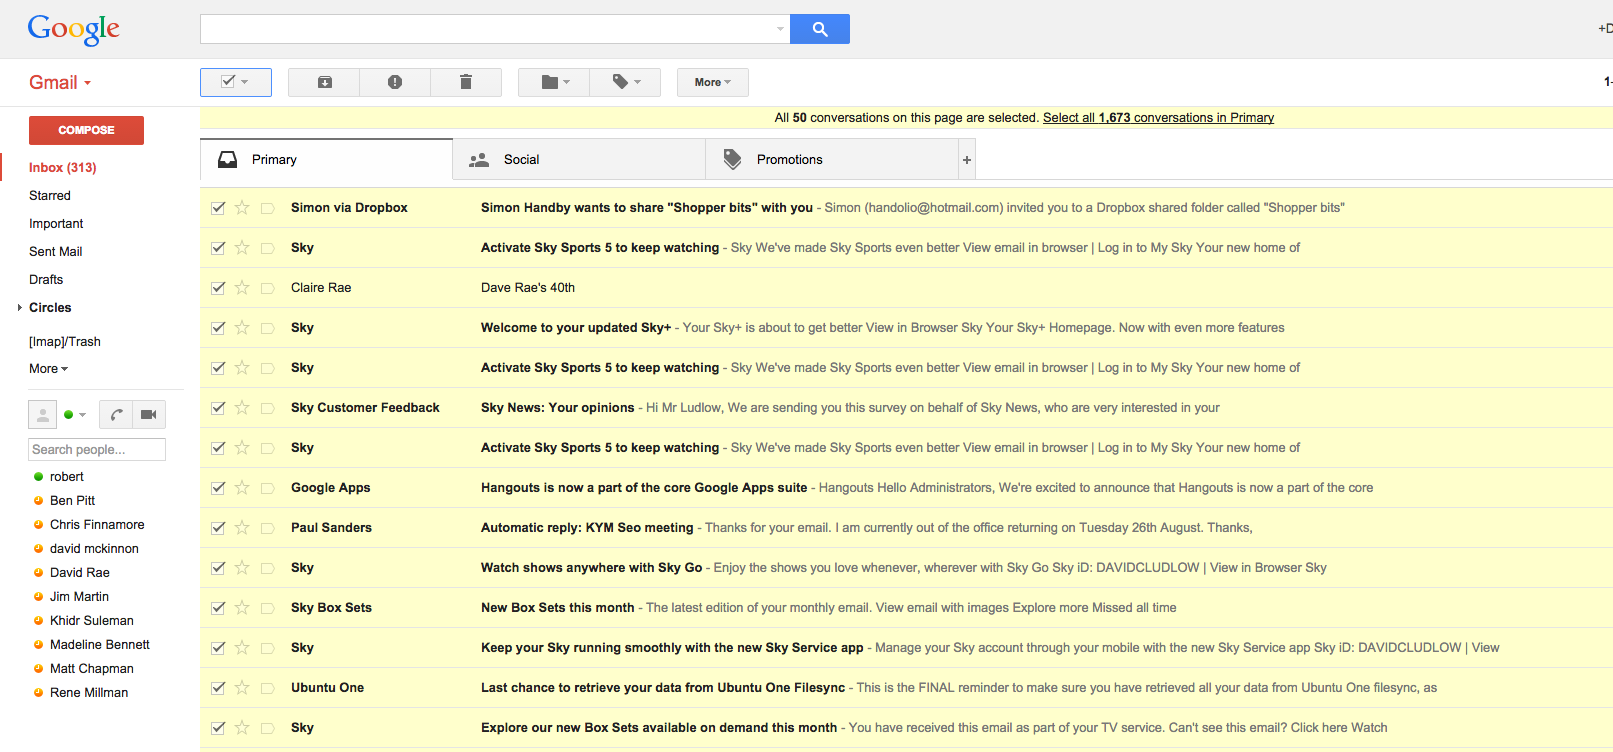Open the Dave Rae's 40th email
Screen dimensions: 1613x752
(528, 288)
